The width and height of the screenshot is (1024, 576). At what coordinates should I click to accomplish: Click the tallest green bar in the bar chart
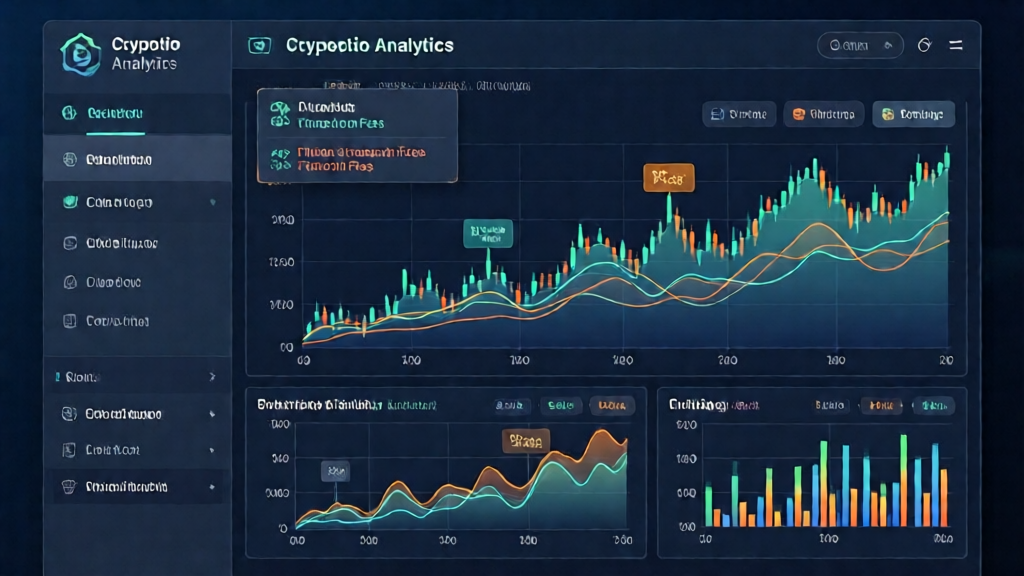pos(904,480)
